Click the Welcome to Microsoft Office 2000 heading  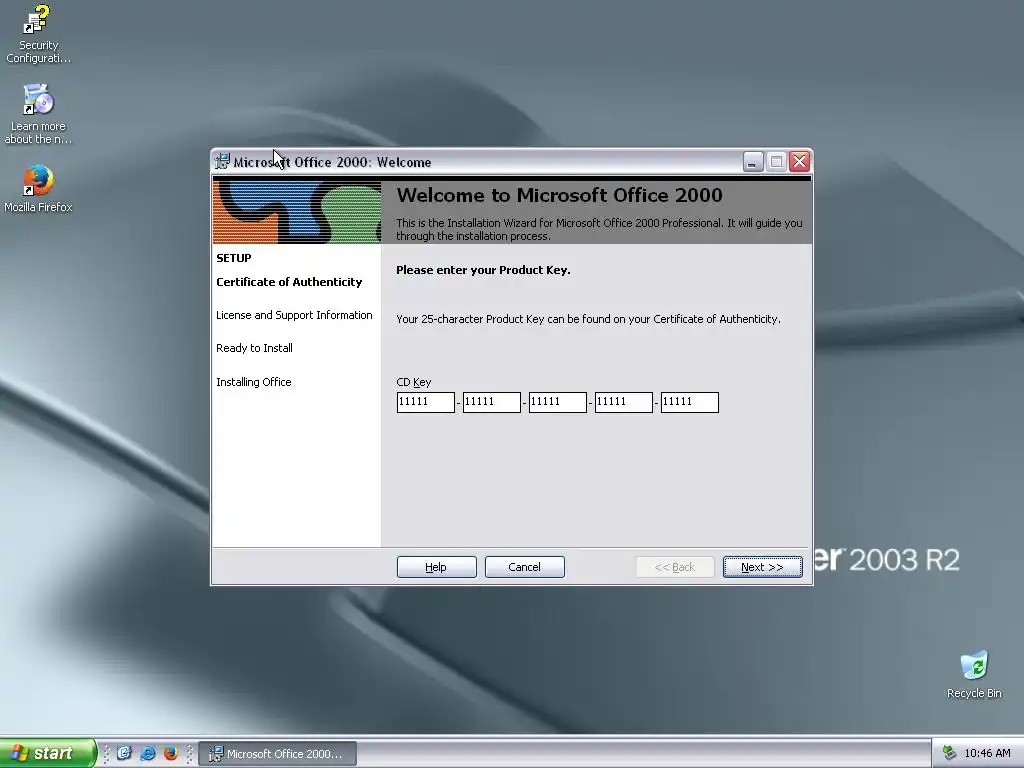[x=559, y=195]
